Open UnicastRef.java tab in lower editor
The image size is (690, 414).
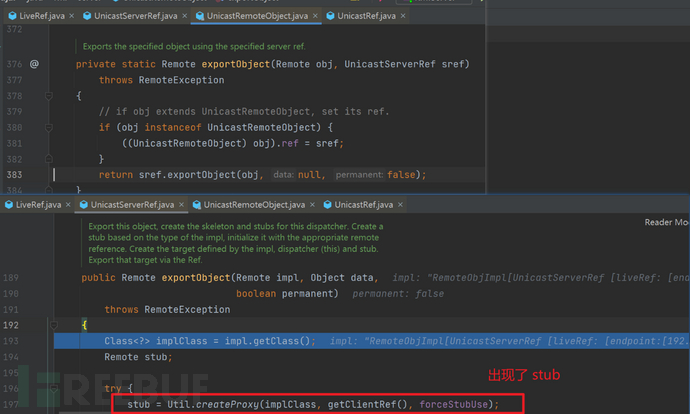point(363,205)
